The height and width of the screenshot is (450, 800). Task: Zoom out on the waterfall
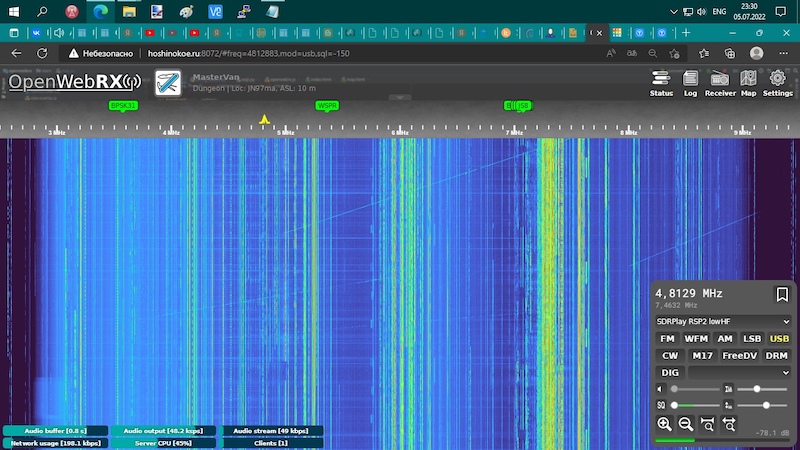[x=686, y=424]
